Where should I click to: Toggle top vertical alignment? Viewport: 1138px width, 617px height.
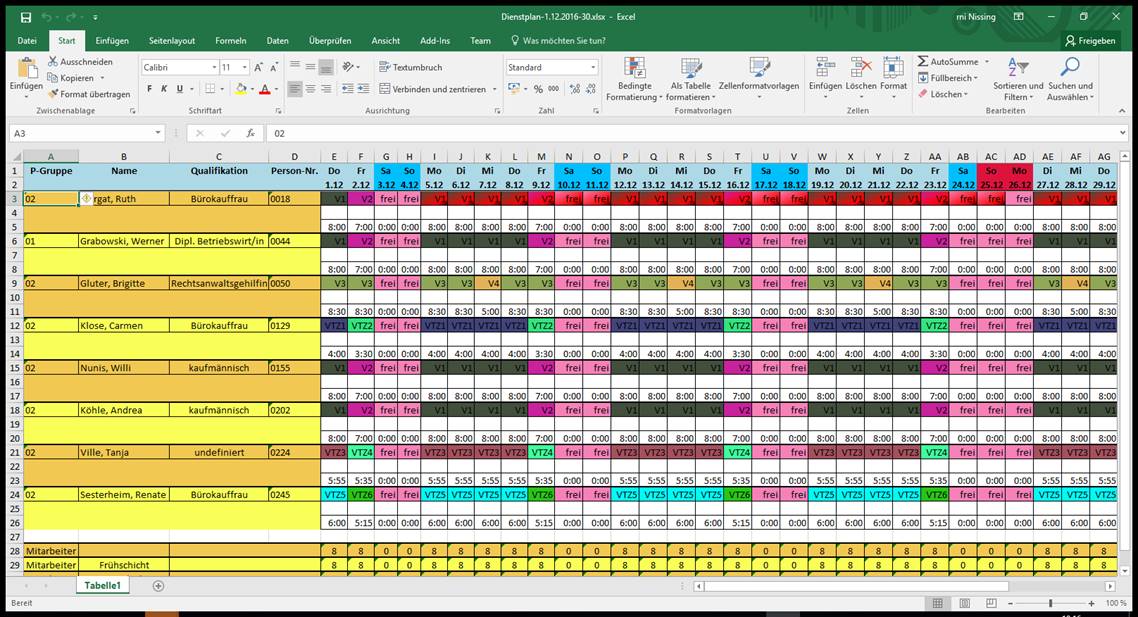click(x=295, y=67)
